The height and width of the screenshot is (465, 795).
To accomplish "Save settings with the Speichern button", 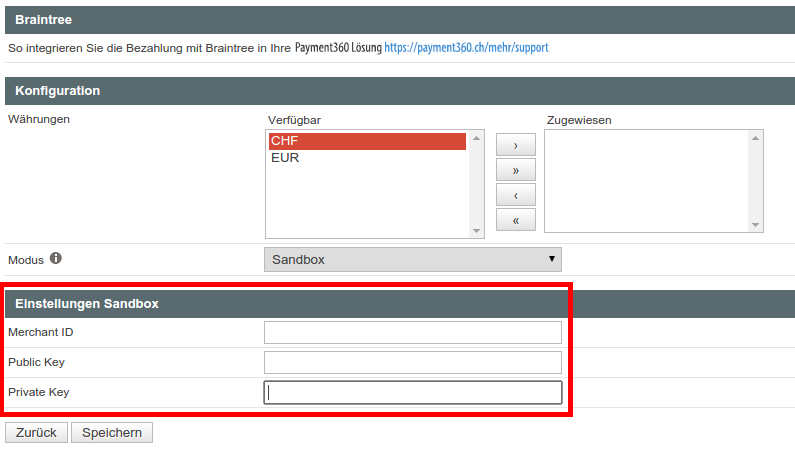I will point(112,433).
